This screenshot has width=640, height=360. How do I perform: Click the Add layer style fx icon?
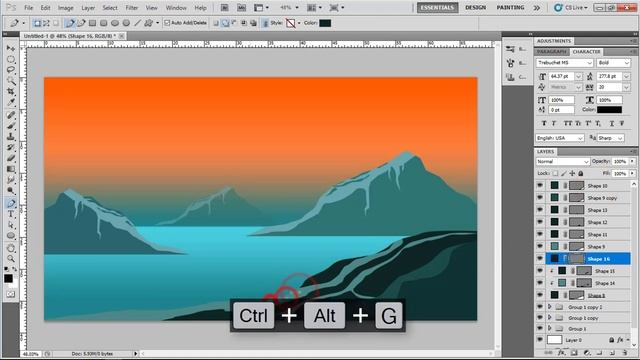click(562, 353)
